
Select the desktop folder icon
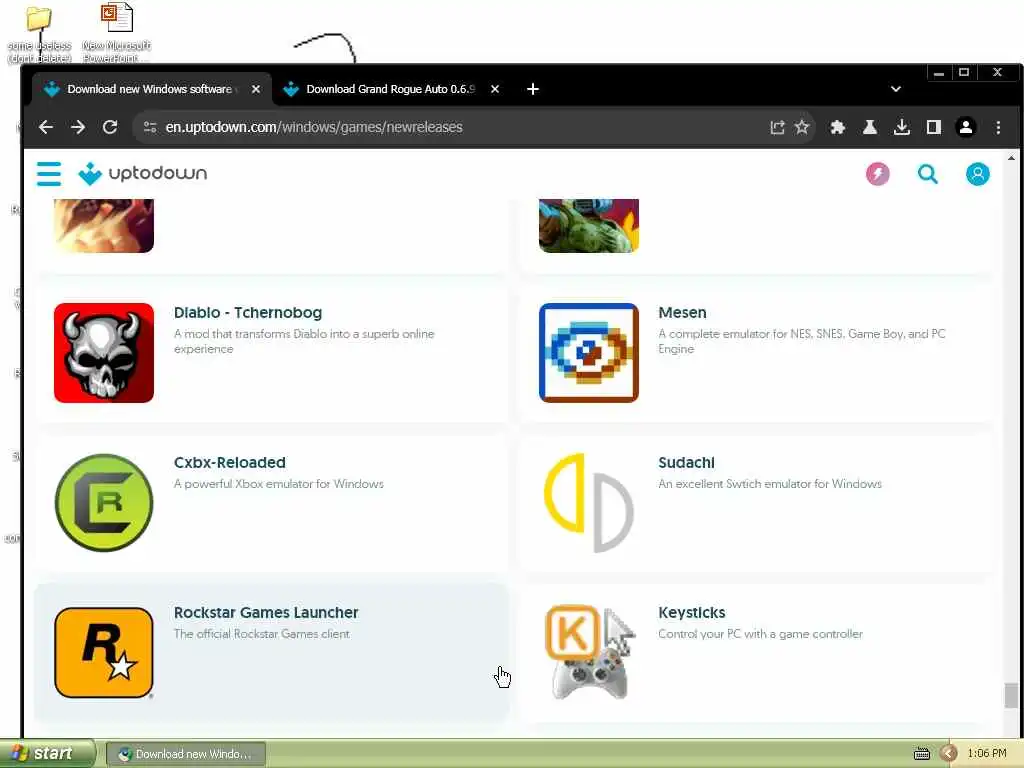click(x=39, y=34)
